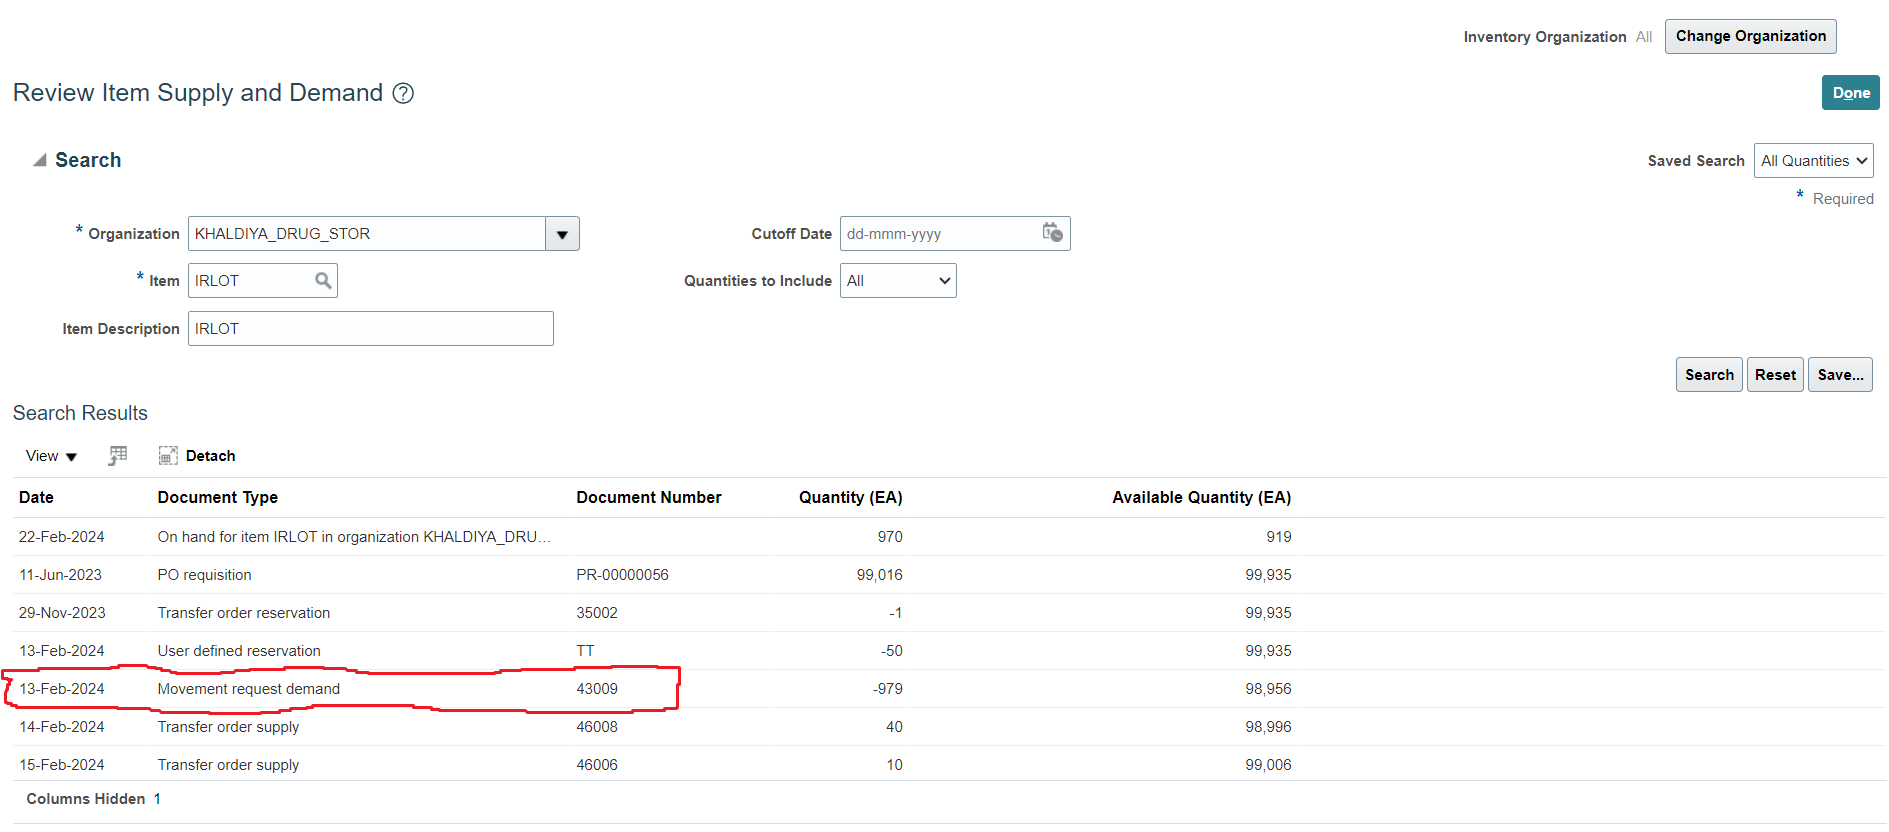Select Transfer order reservation row
1889x832 pixels.
(949, 613)
